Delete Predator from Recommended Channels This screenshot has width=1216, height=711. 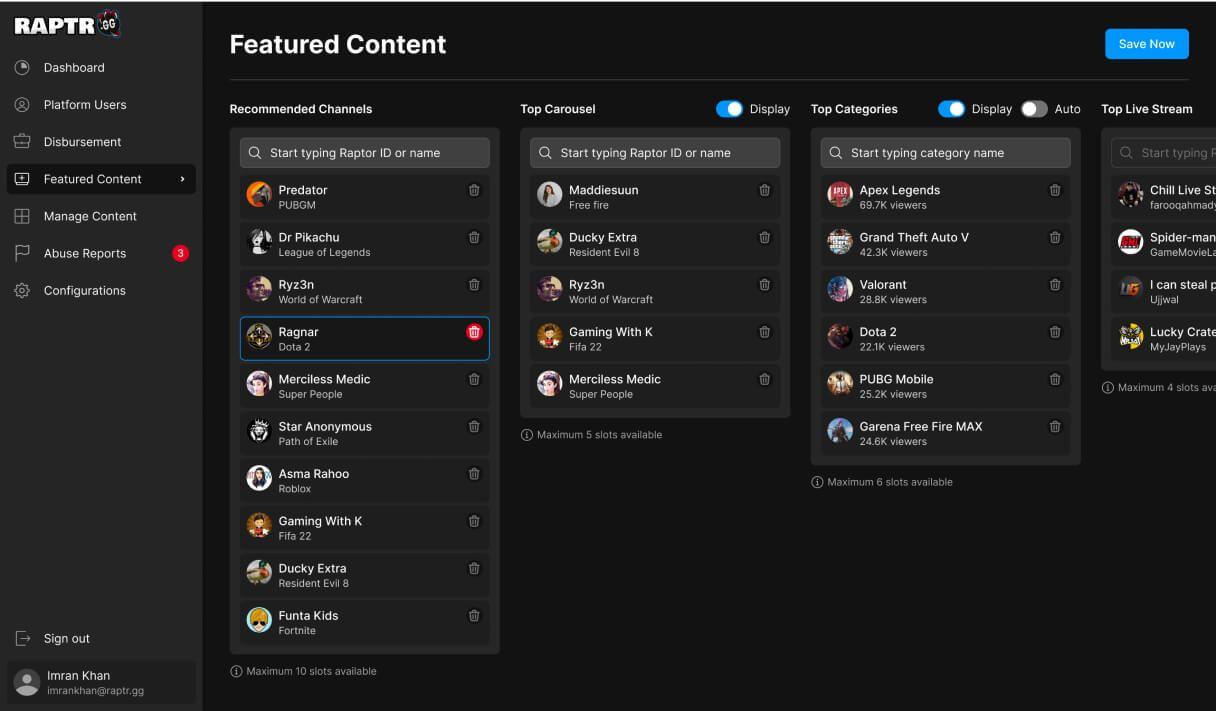[x=474, y=190]
